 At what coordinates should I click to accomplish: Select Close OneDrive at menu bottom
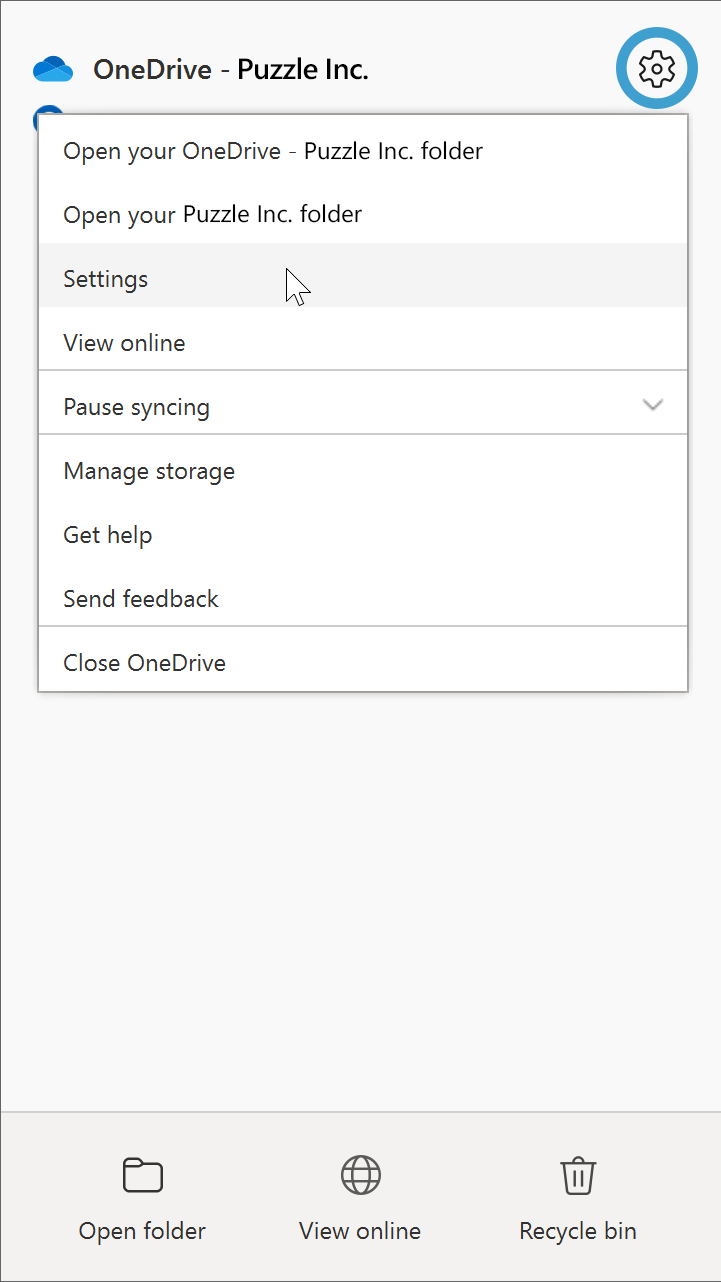(144, 663)
